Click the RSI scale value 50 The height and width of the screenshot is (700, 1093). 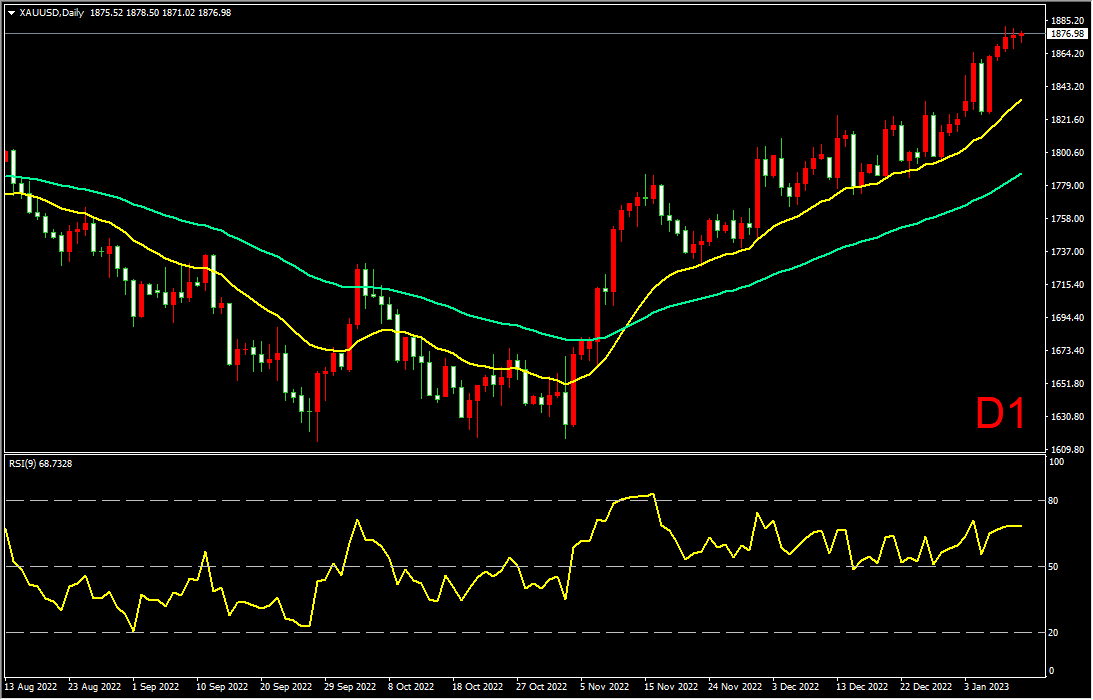1054,567
